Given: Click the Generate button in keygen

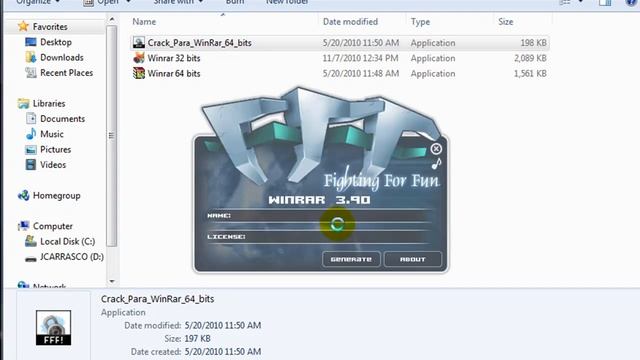Looking at the screenshot, I should click(x=351, y=259).
